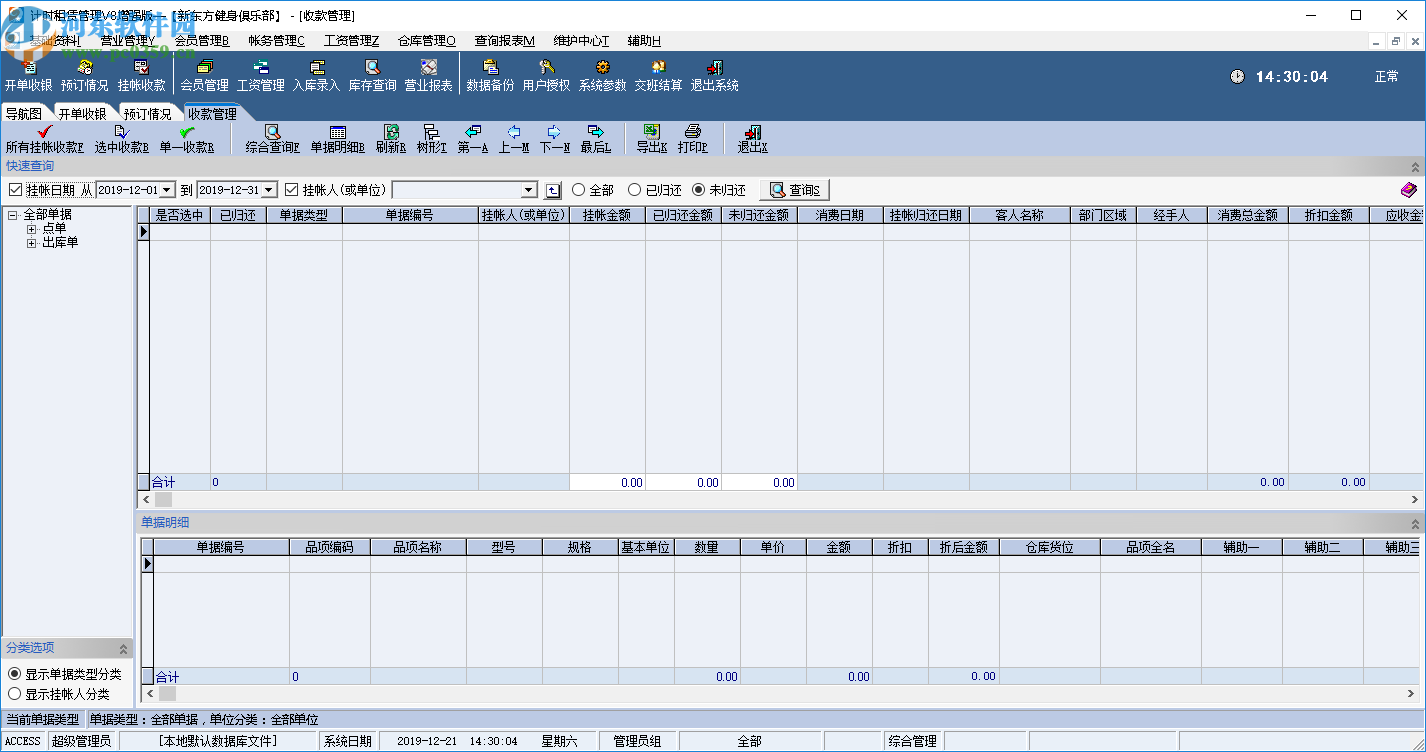This screenshot has width=1426, height=752.
Task: Switch to the 预订情况 tab
Action: point(148,114)
